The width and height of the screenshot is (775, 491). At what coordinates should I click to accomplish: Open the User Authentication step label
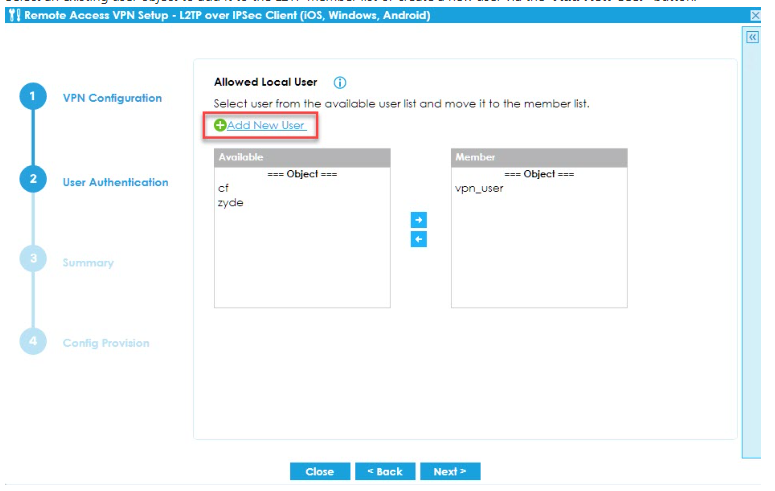(115, 182)
